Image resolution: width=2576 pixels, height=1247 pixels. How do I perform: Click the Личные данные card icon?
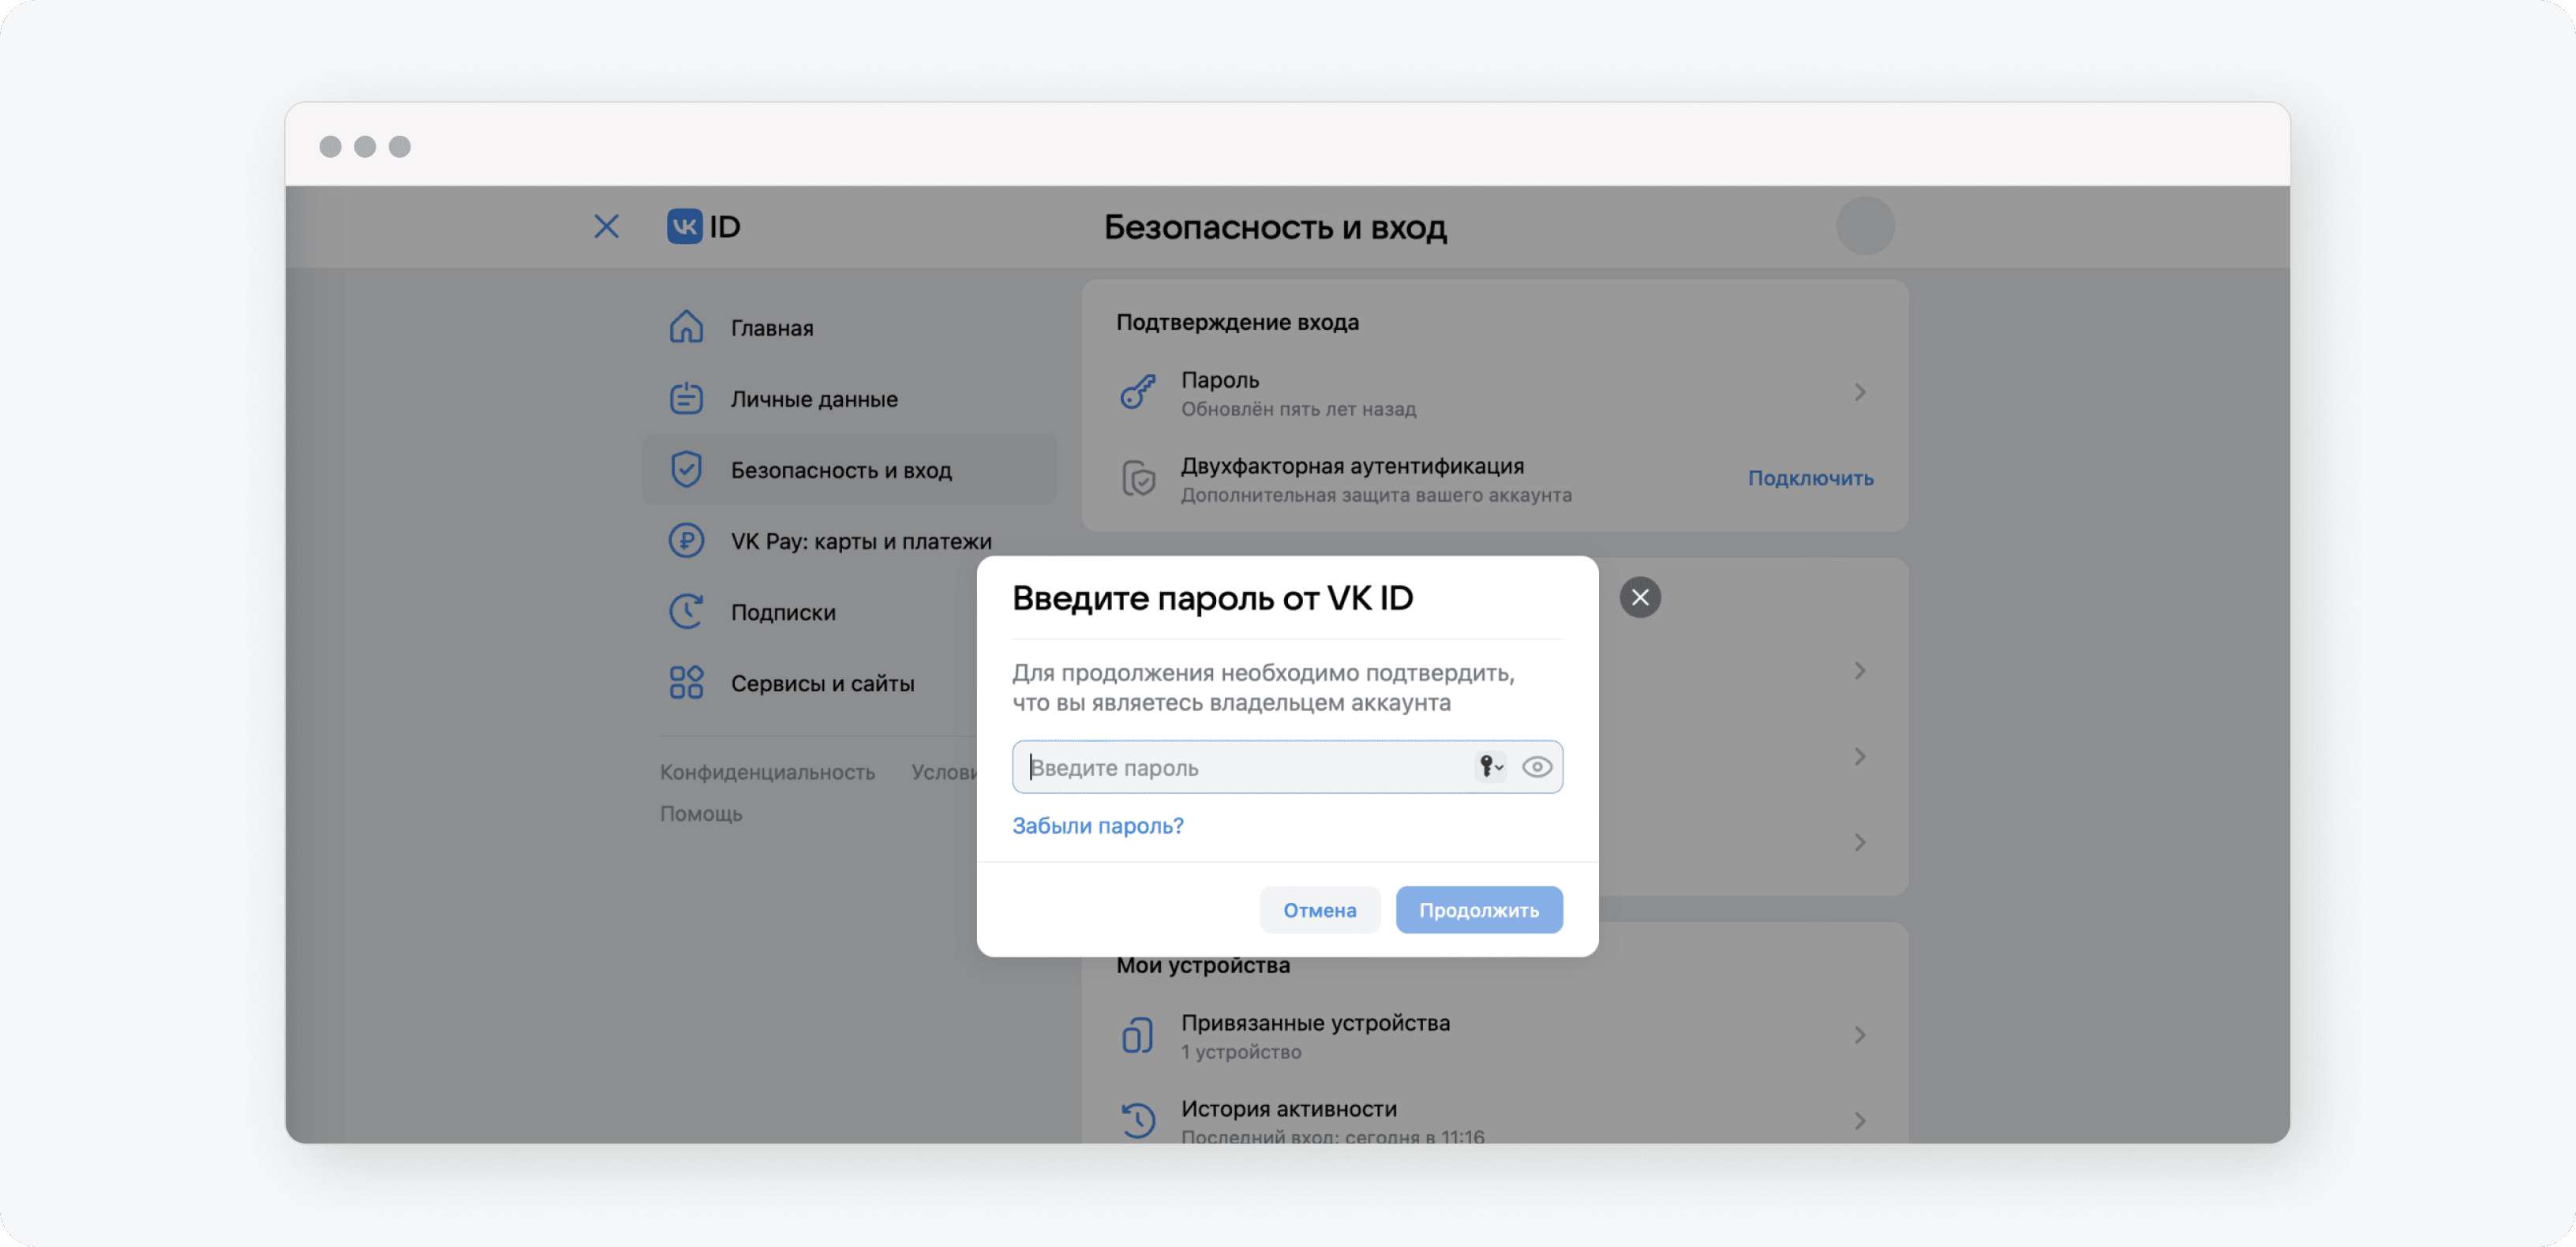click(686, 398)
